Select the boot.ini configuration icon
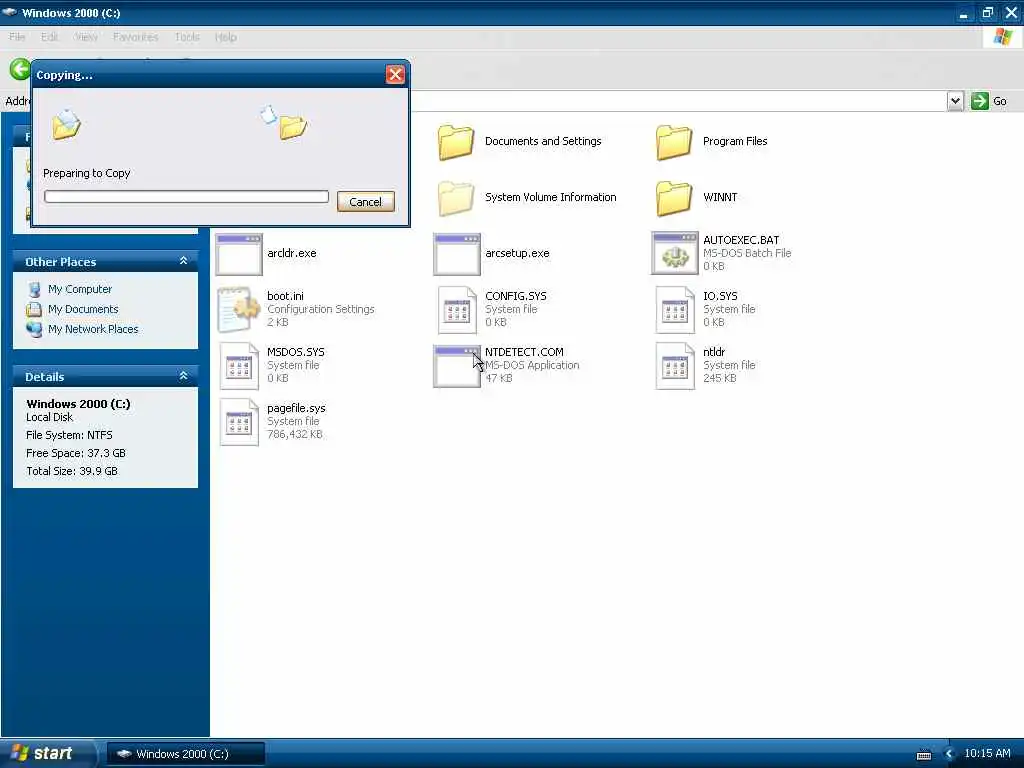Screen dimensions: 1024x768 (x=238, y=310)
